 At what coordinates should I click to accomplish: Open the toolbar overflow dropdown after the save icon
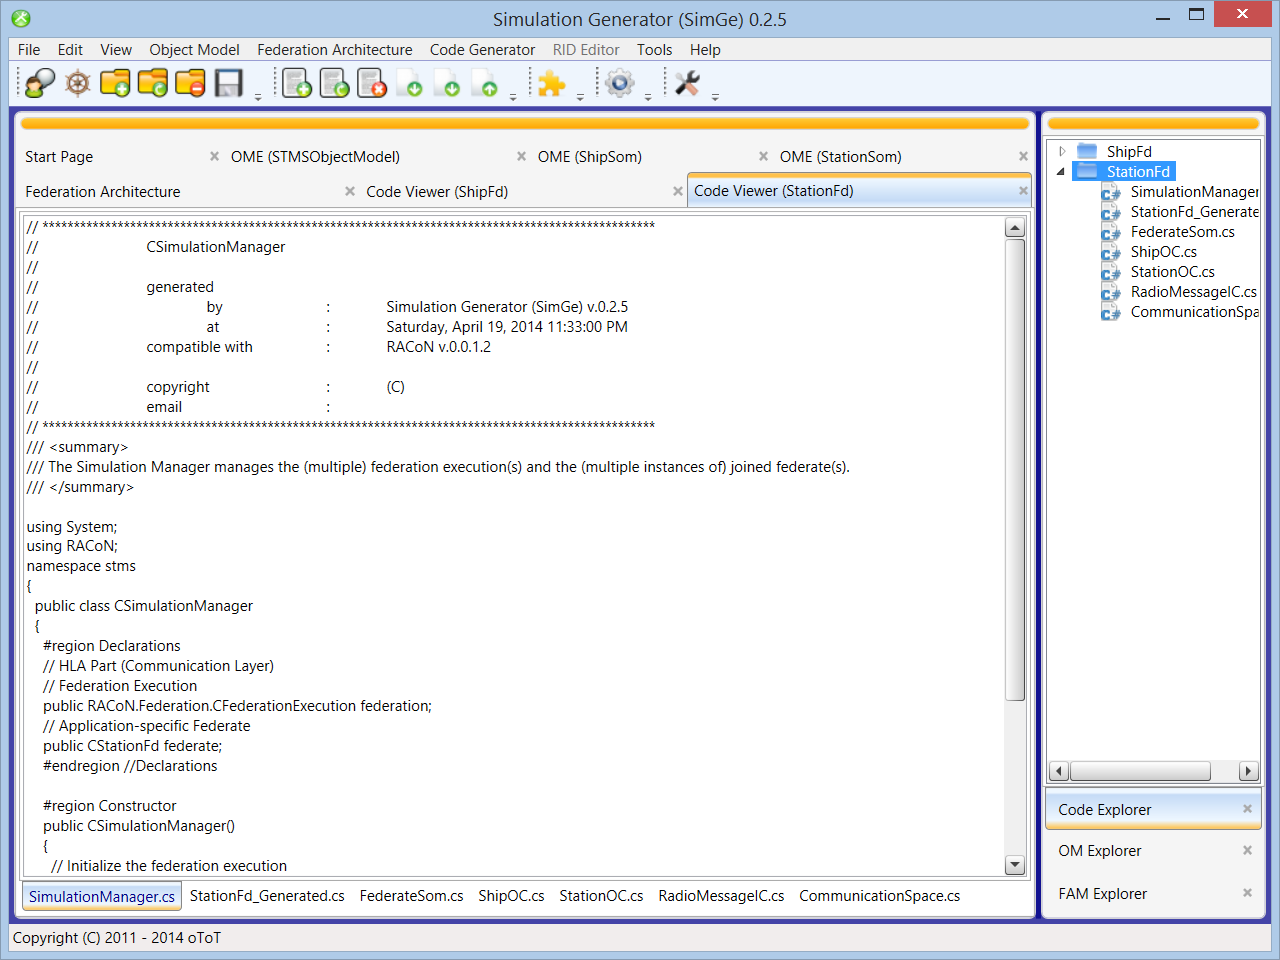coord(258,97)
